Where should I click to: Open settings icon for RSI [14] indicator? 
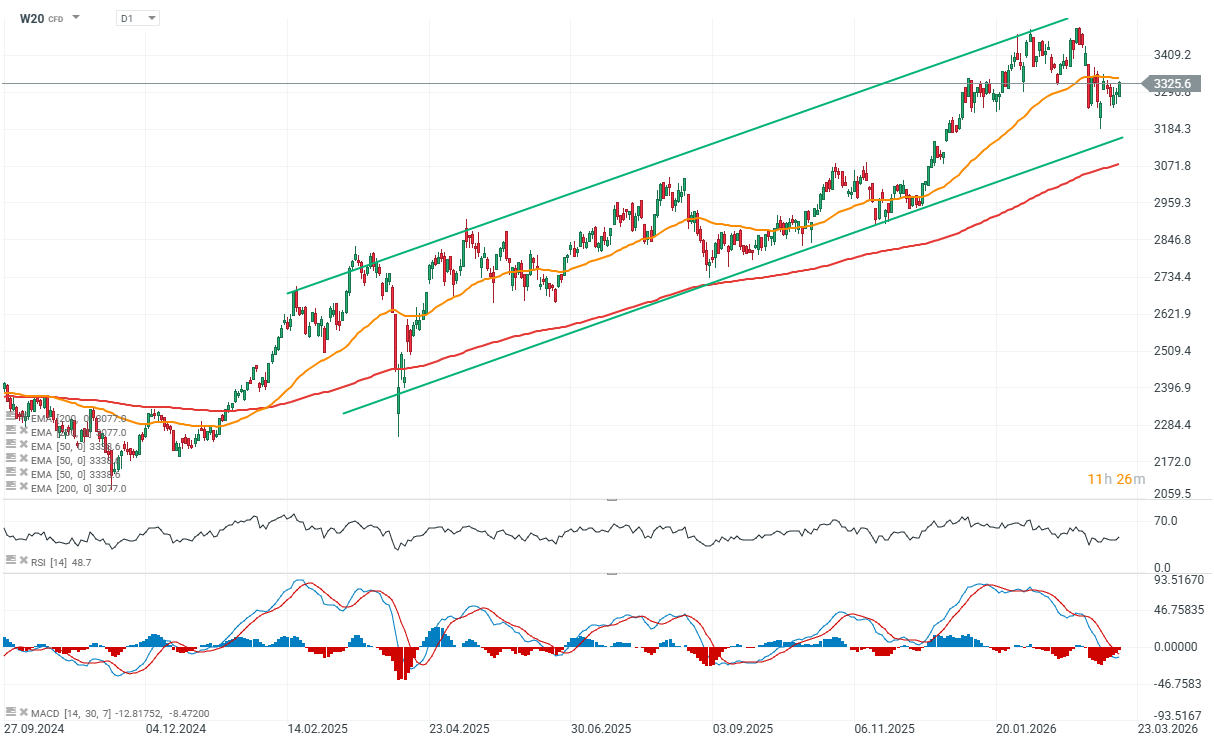tap(9, 563)
